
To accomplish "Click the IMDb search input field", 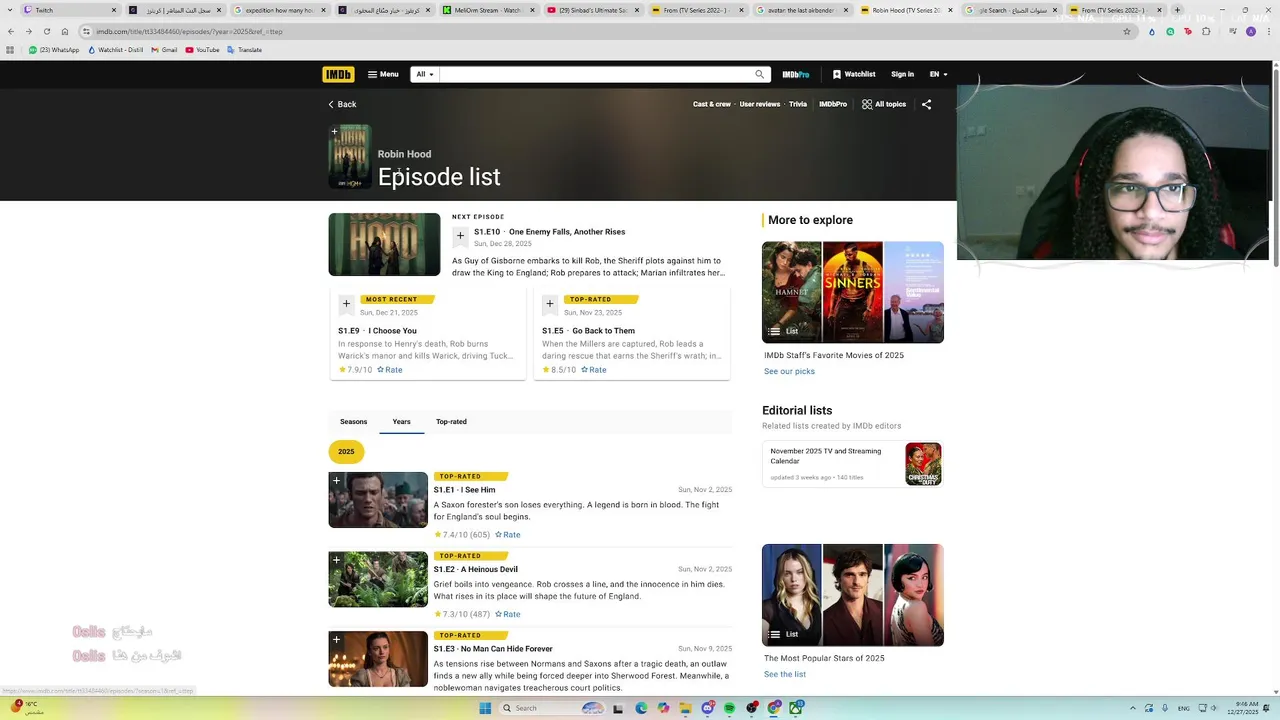I will click(594, 74).
